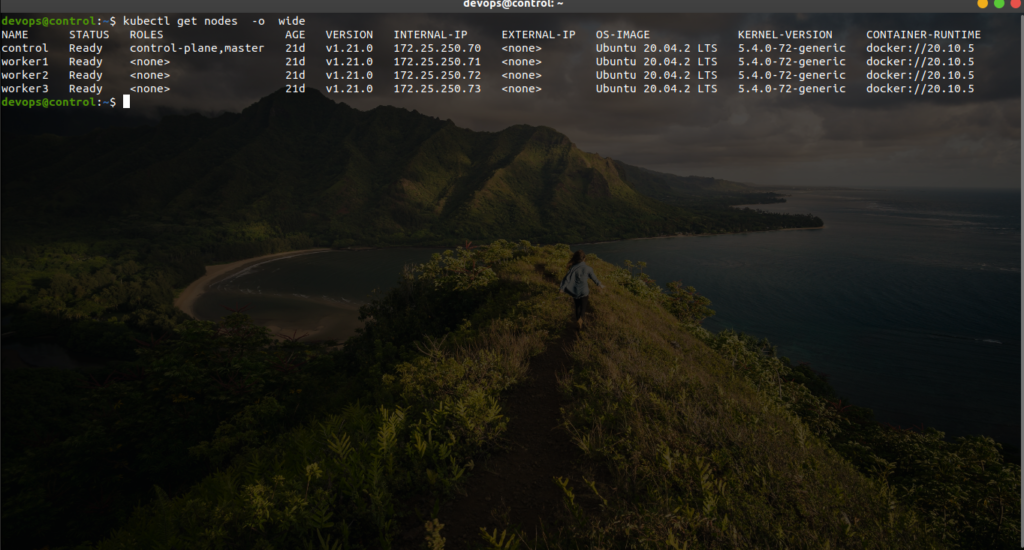Click the IP address 172.25.250.71
This screenshot has width=1024, height=550.
[438, 62]
